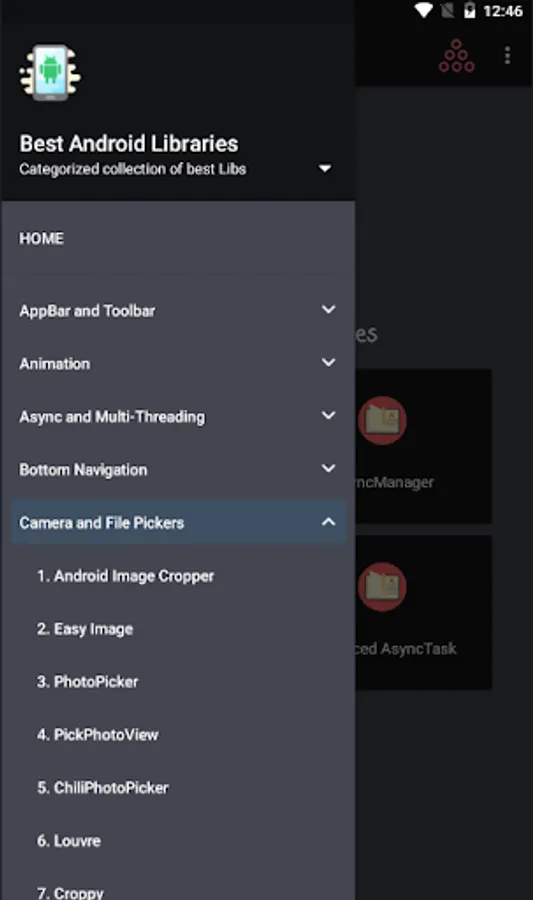The image size is (533, 900).
Task: Collapse Camera and File Pickers chevron
Action: pyautogui.click(x=328, y=522)
